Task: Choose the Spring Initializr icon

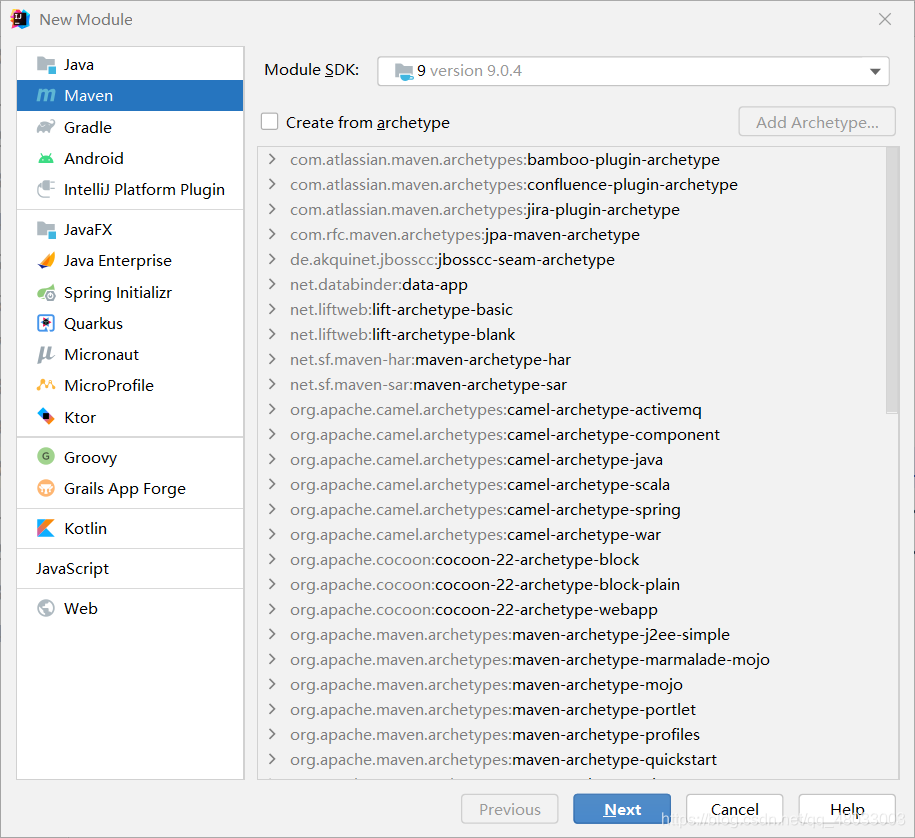Action: [x=46, y=292]
